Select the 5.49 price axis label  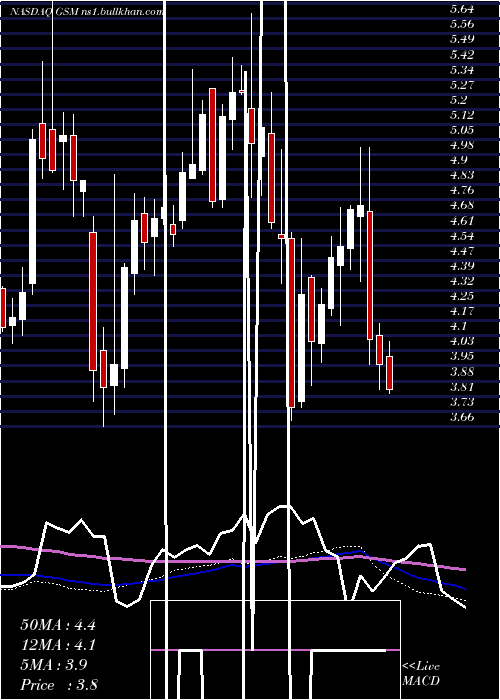(x=462, y=39)
